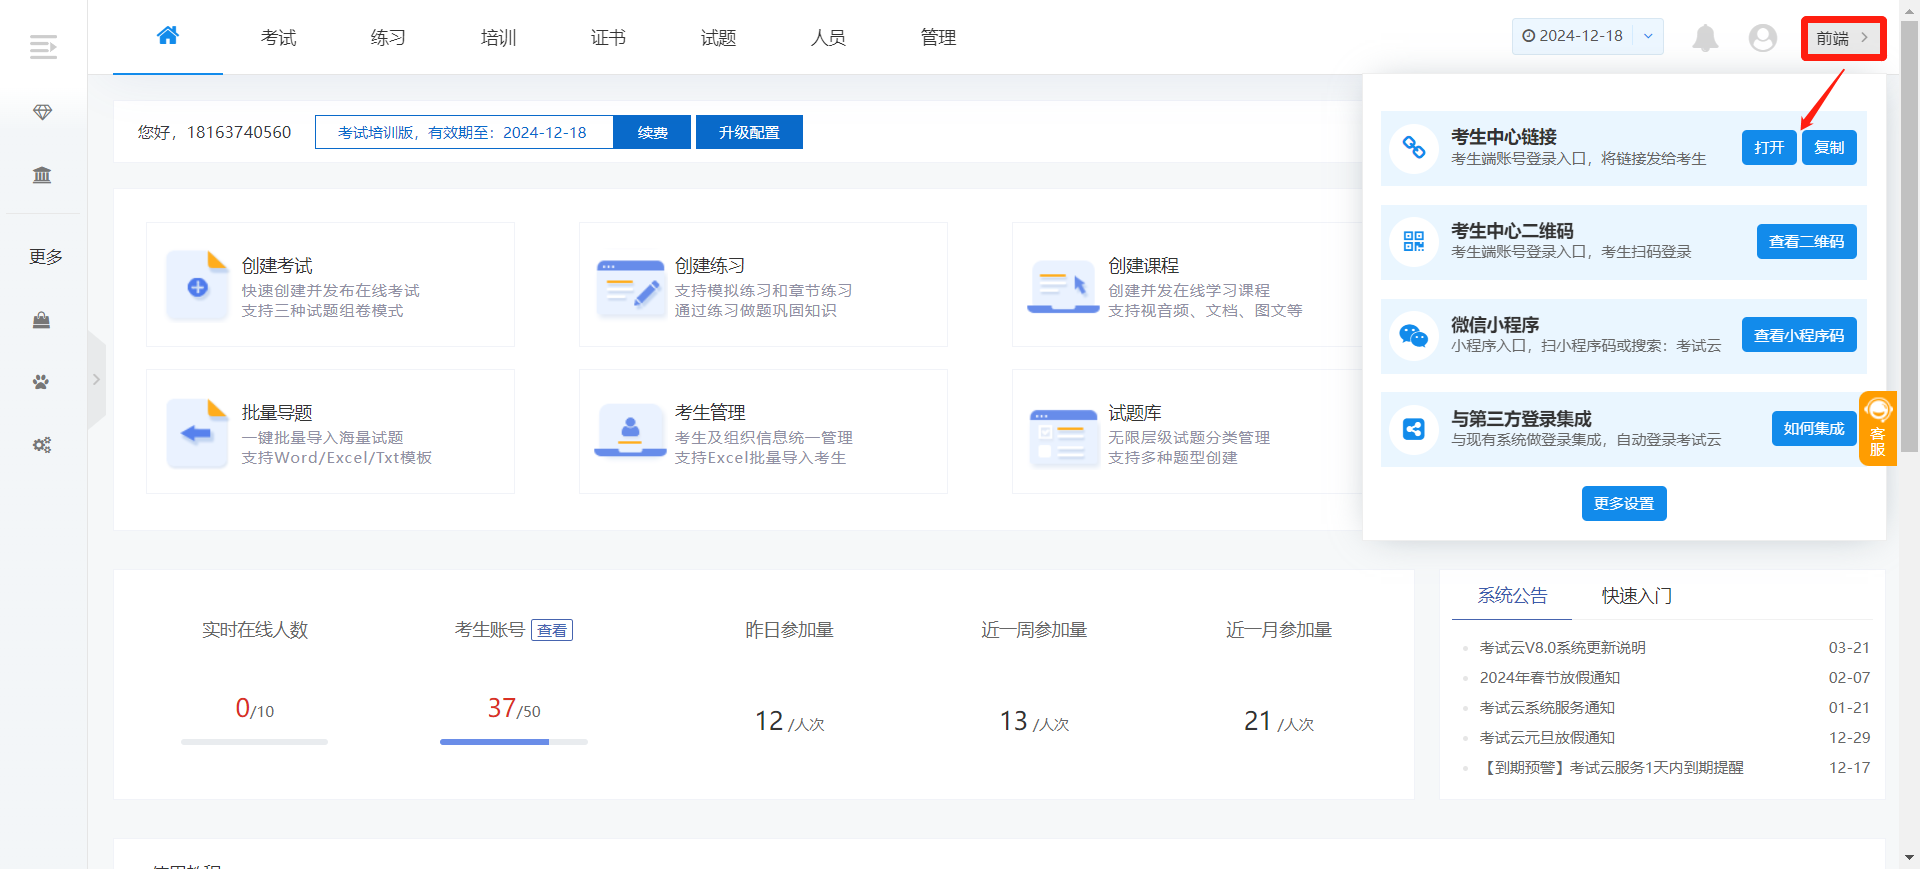Click the 近一月参加量 value 21
This screenshot has height=869, width=1920.
1257,721
